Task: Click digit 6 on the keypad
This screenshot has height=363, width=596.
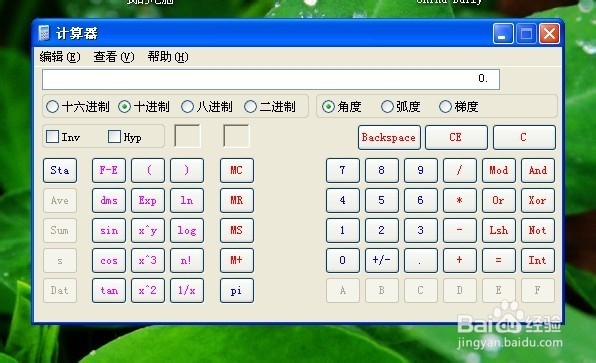Action: coord(420,200)
